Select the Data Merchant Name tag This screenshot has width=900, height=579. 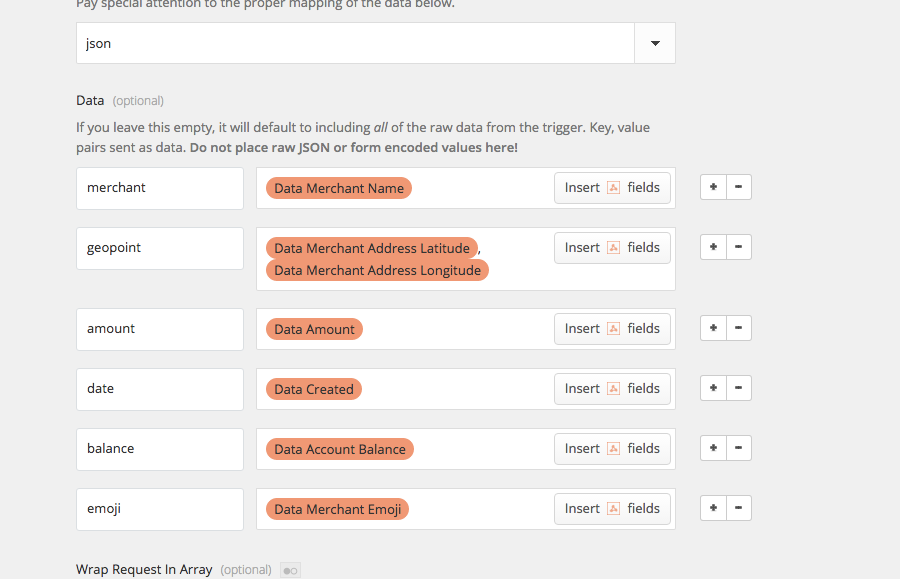339,188
